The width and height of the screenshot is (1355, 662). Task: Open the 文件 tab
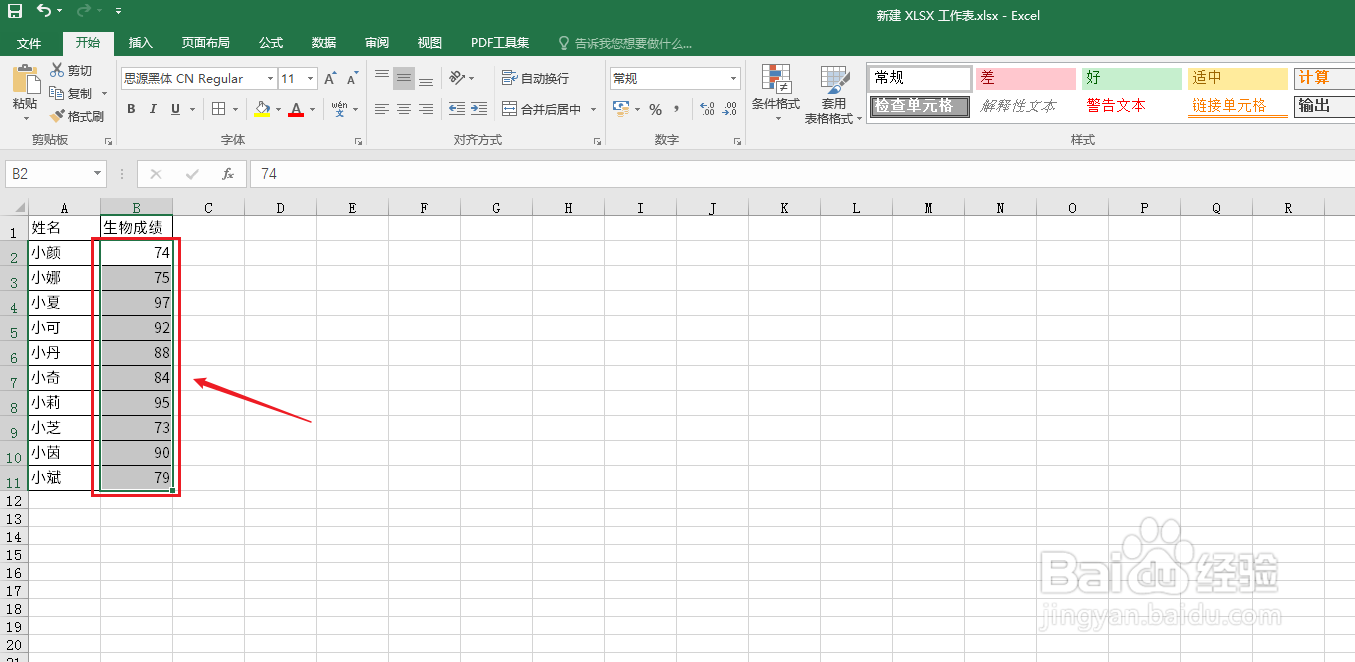tap(29, 43)
